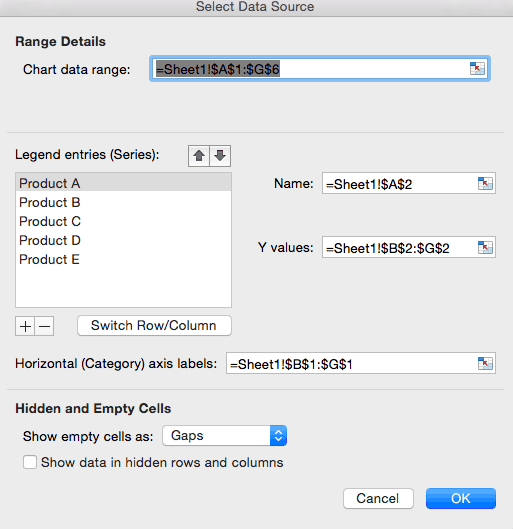Select Product A in the series list

click(123, 183)
